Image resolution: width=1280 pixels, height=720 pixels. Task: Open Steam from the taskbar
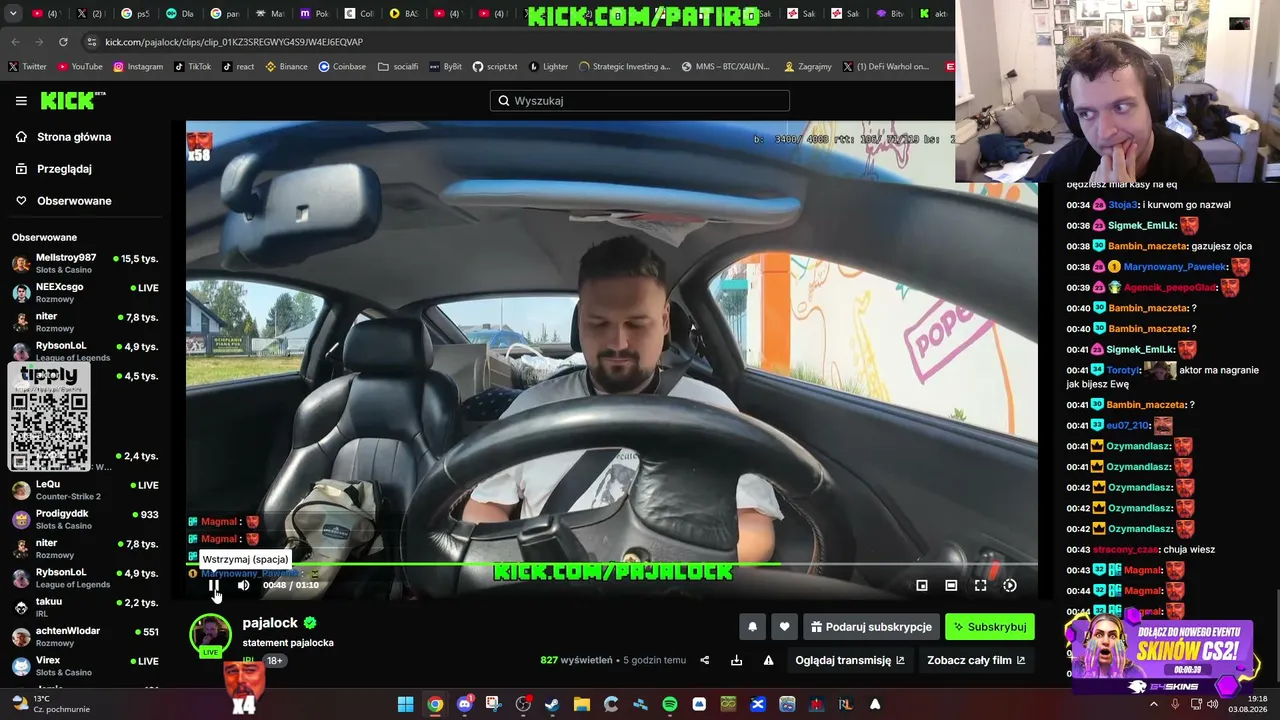pos(552,704)
